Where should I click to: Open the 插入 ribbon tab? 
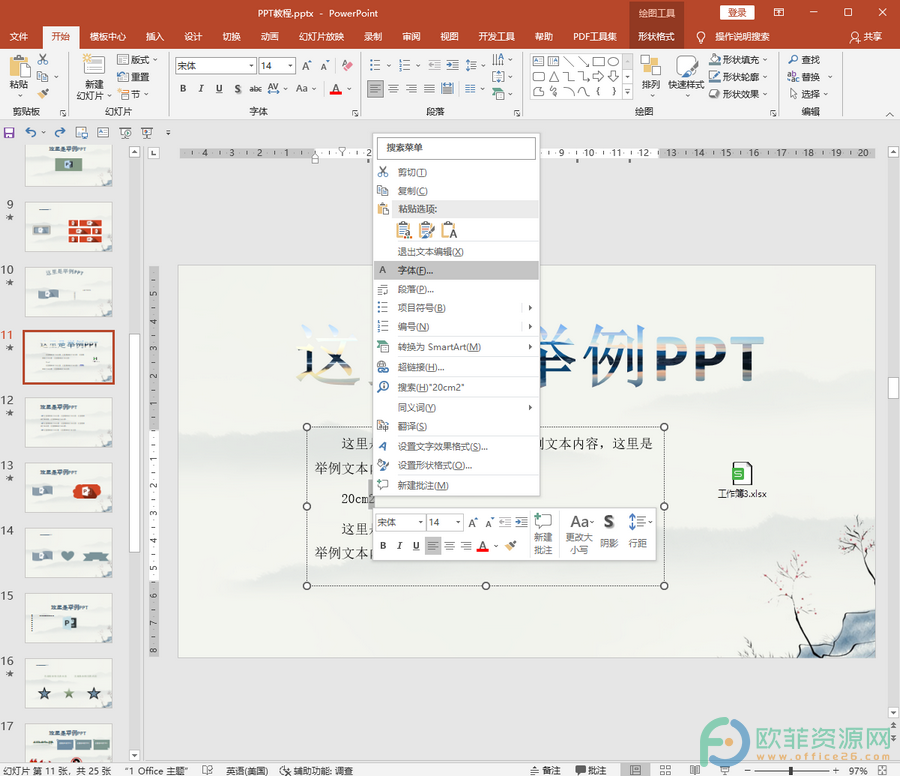[x=154, y=37]
